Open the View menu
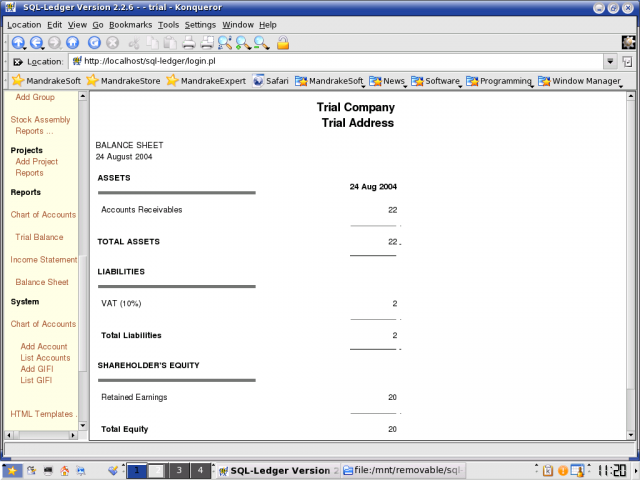The height and width of the screenshot is (480, 640). 77,25
